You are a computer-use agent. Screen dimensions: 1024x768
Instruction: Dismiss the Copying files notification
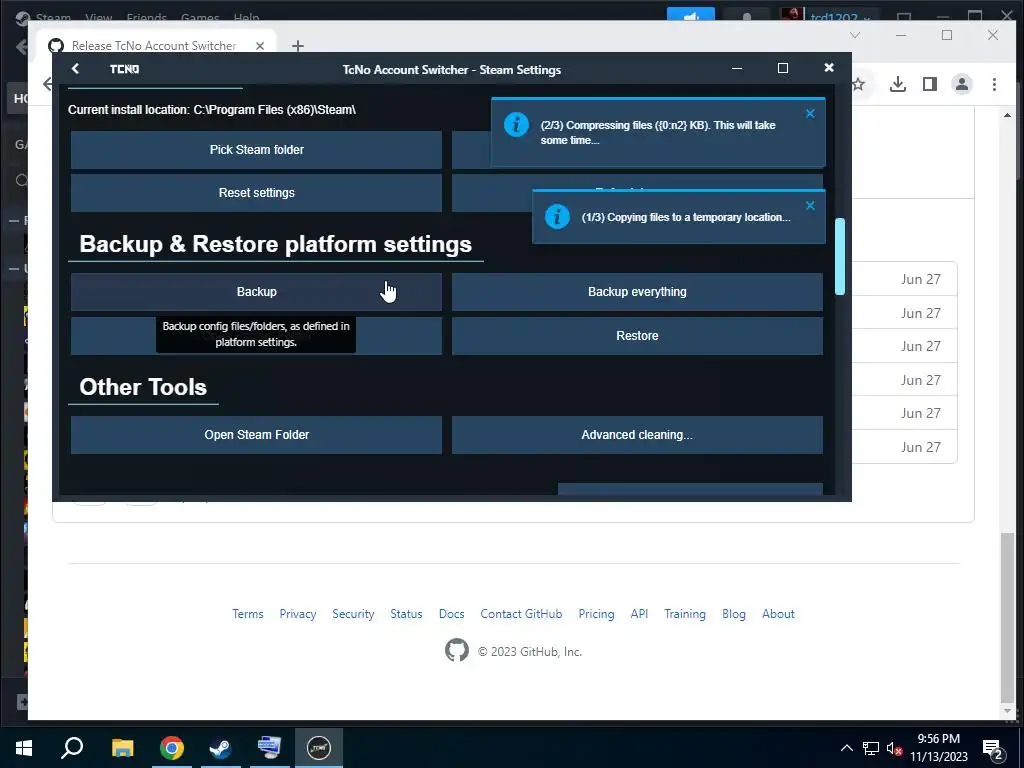pyautogui.click(x=810, y=206)
